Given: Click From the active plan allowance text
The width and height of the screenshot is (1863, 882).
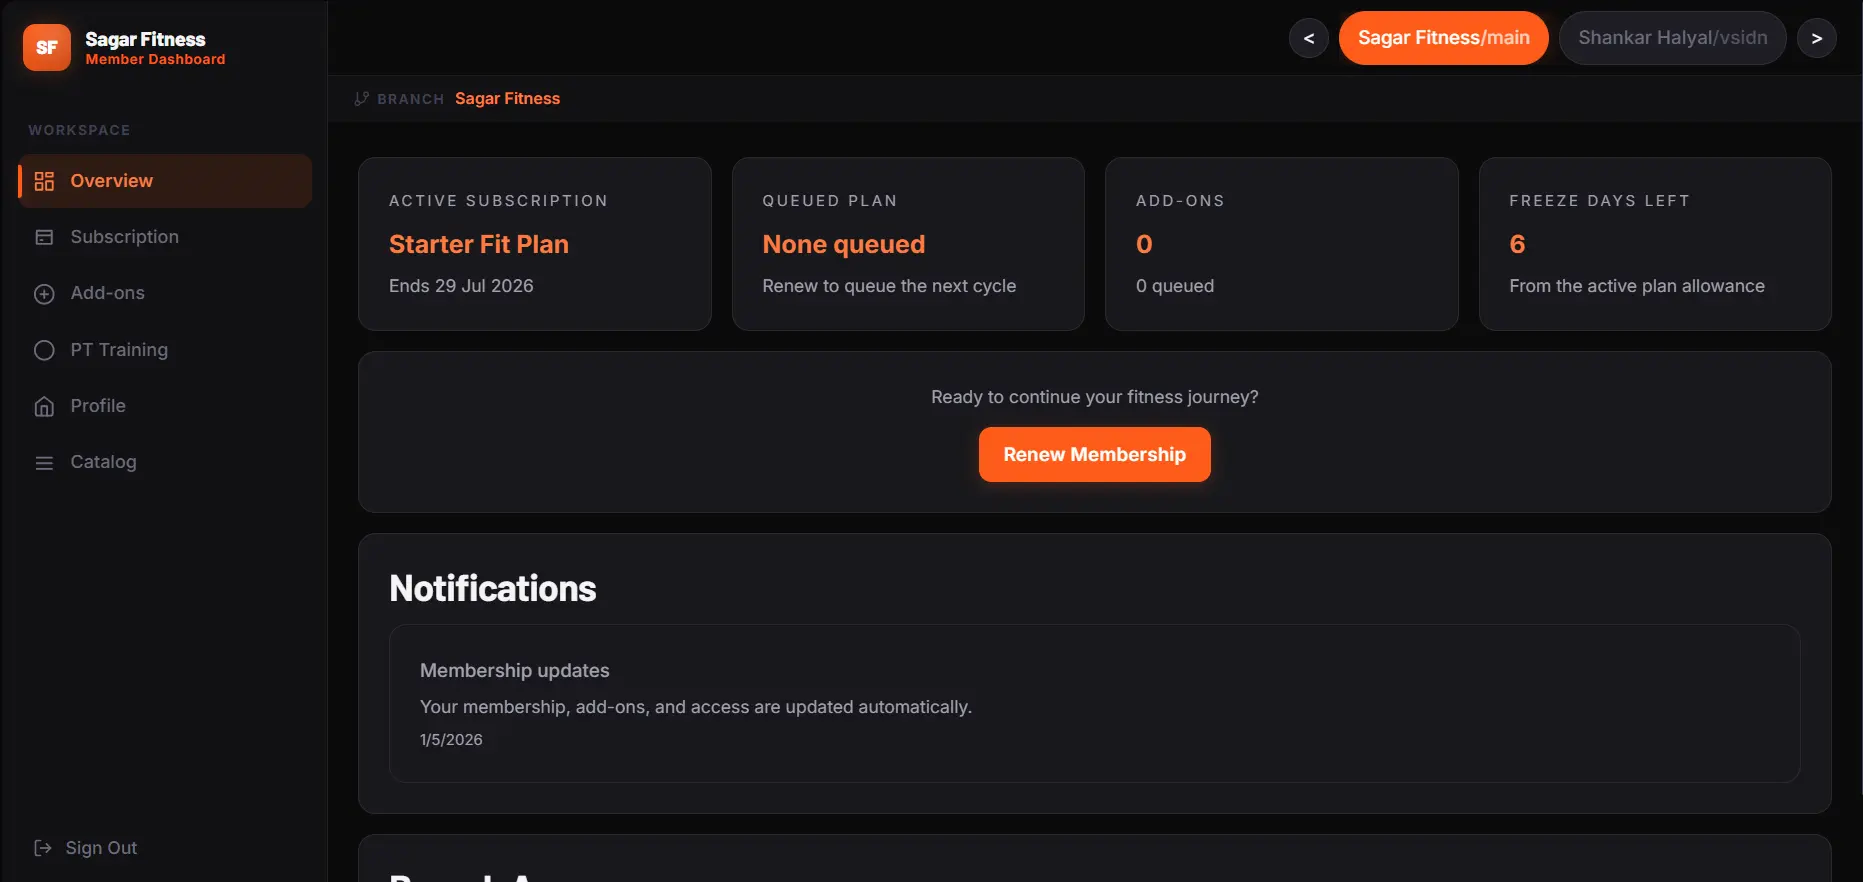Looking at the screenshot, I should coord(1636,286).
